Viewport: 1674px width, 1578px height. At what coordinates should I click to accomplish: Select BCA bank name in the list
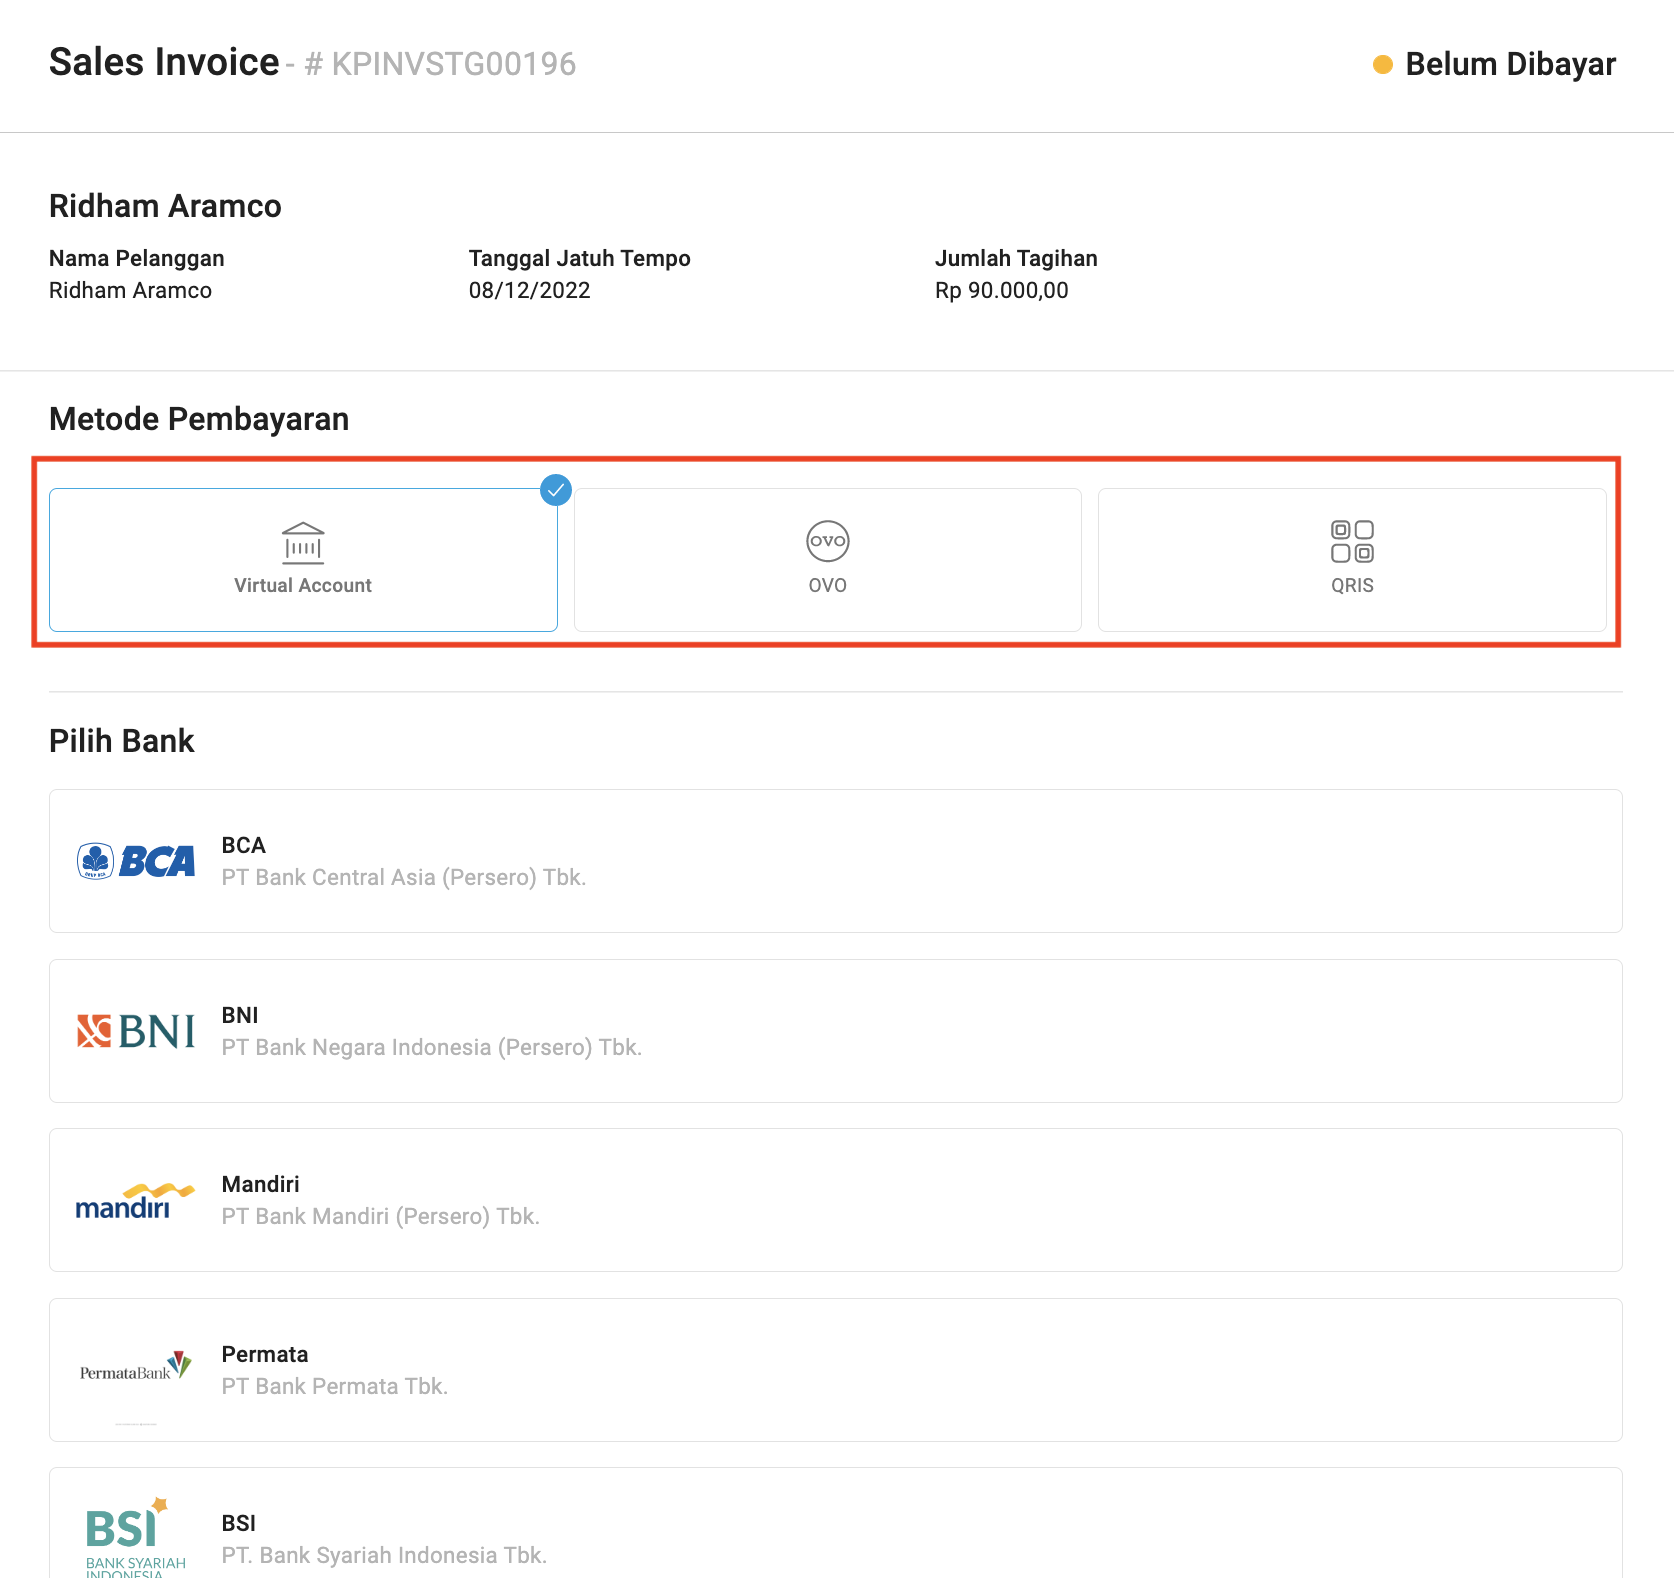pos(244,846)
